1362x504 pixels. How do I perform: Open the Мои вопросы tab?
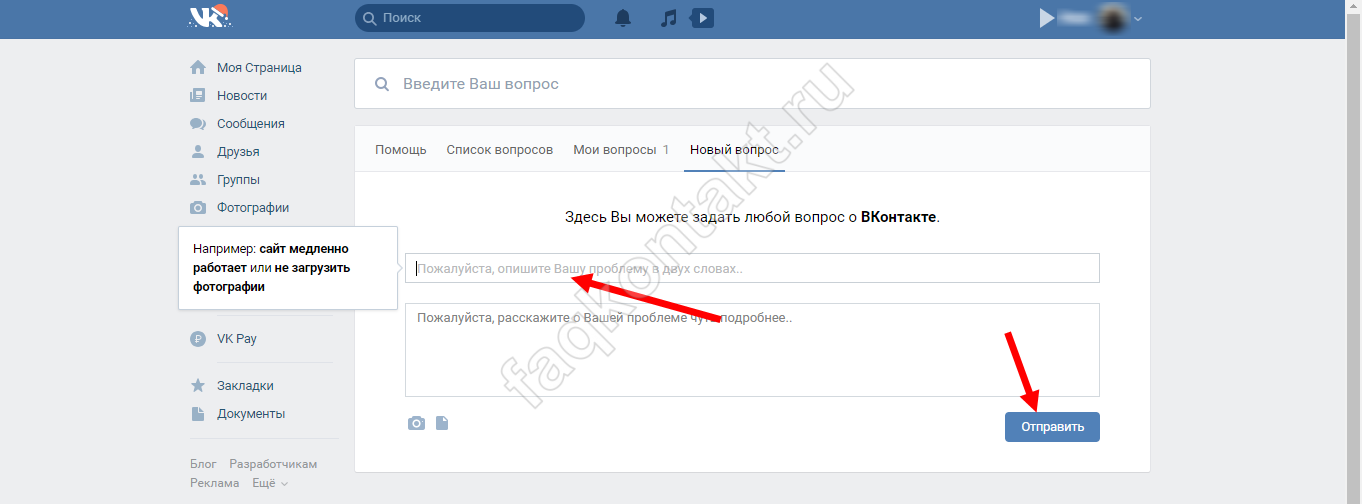coord(620,150)
